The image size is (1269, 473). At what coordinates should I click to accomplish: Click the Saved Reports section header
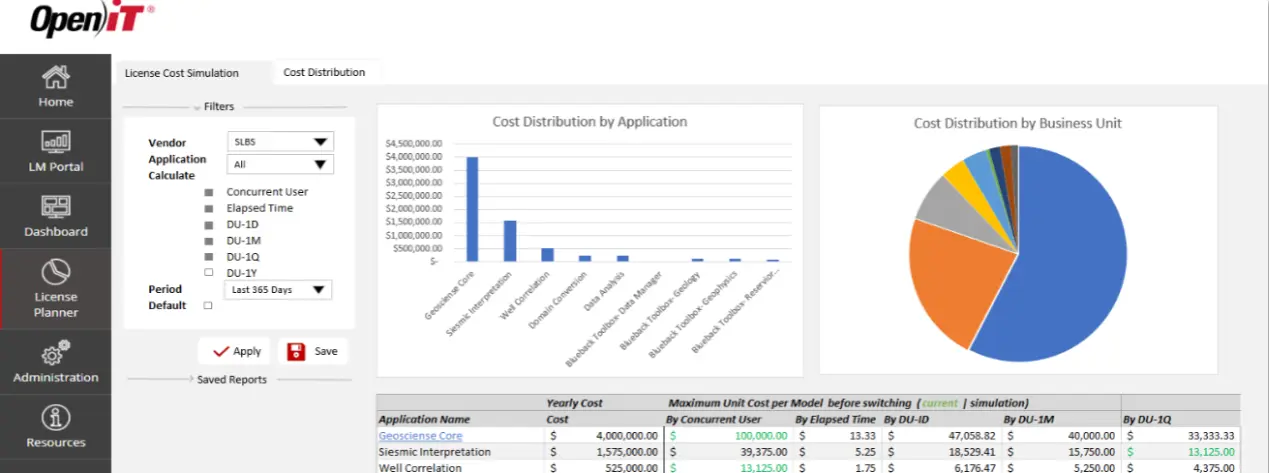pyautogui.click(x=232, y=380)
